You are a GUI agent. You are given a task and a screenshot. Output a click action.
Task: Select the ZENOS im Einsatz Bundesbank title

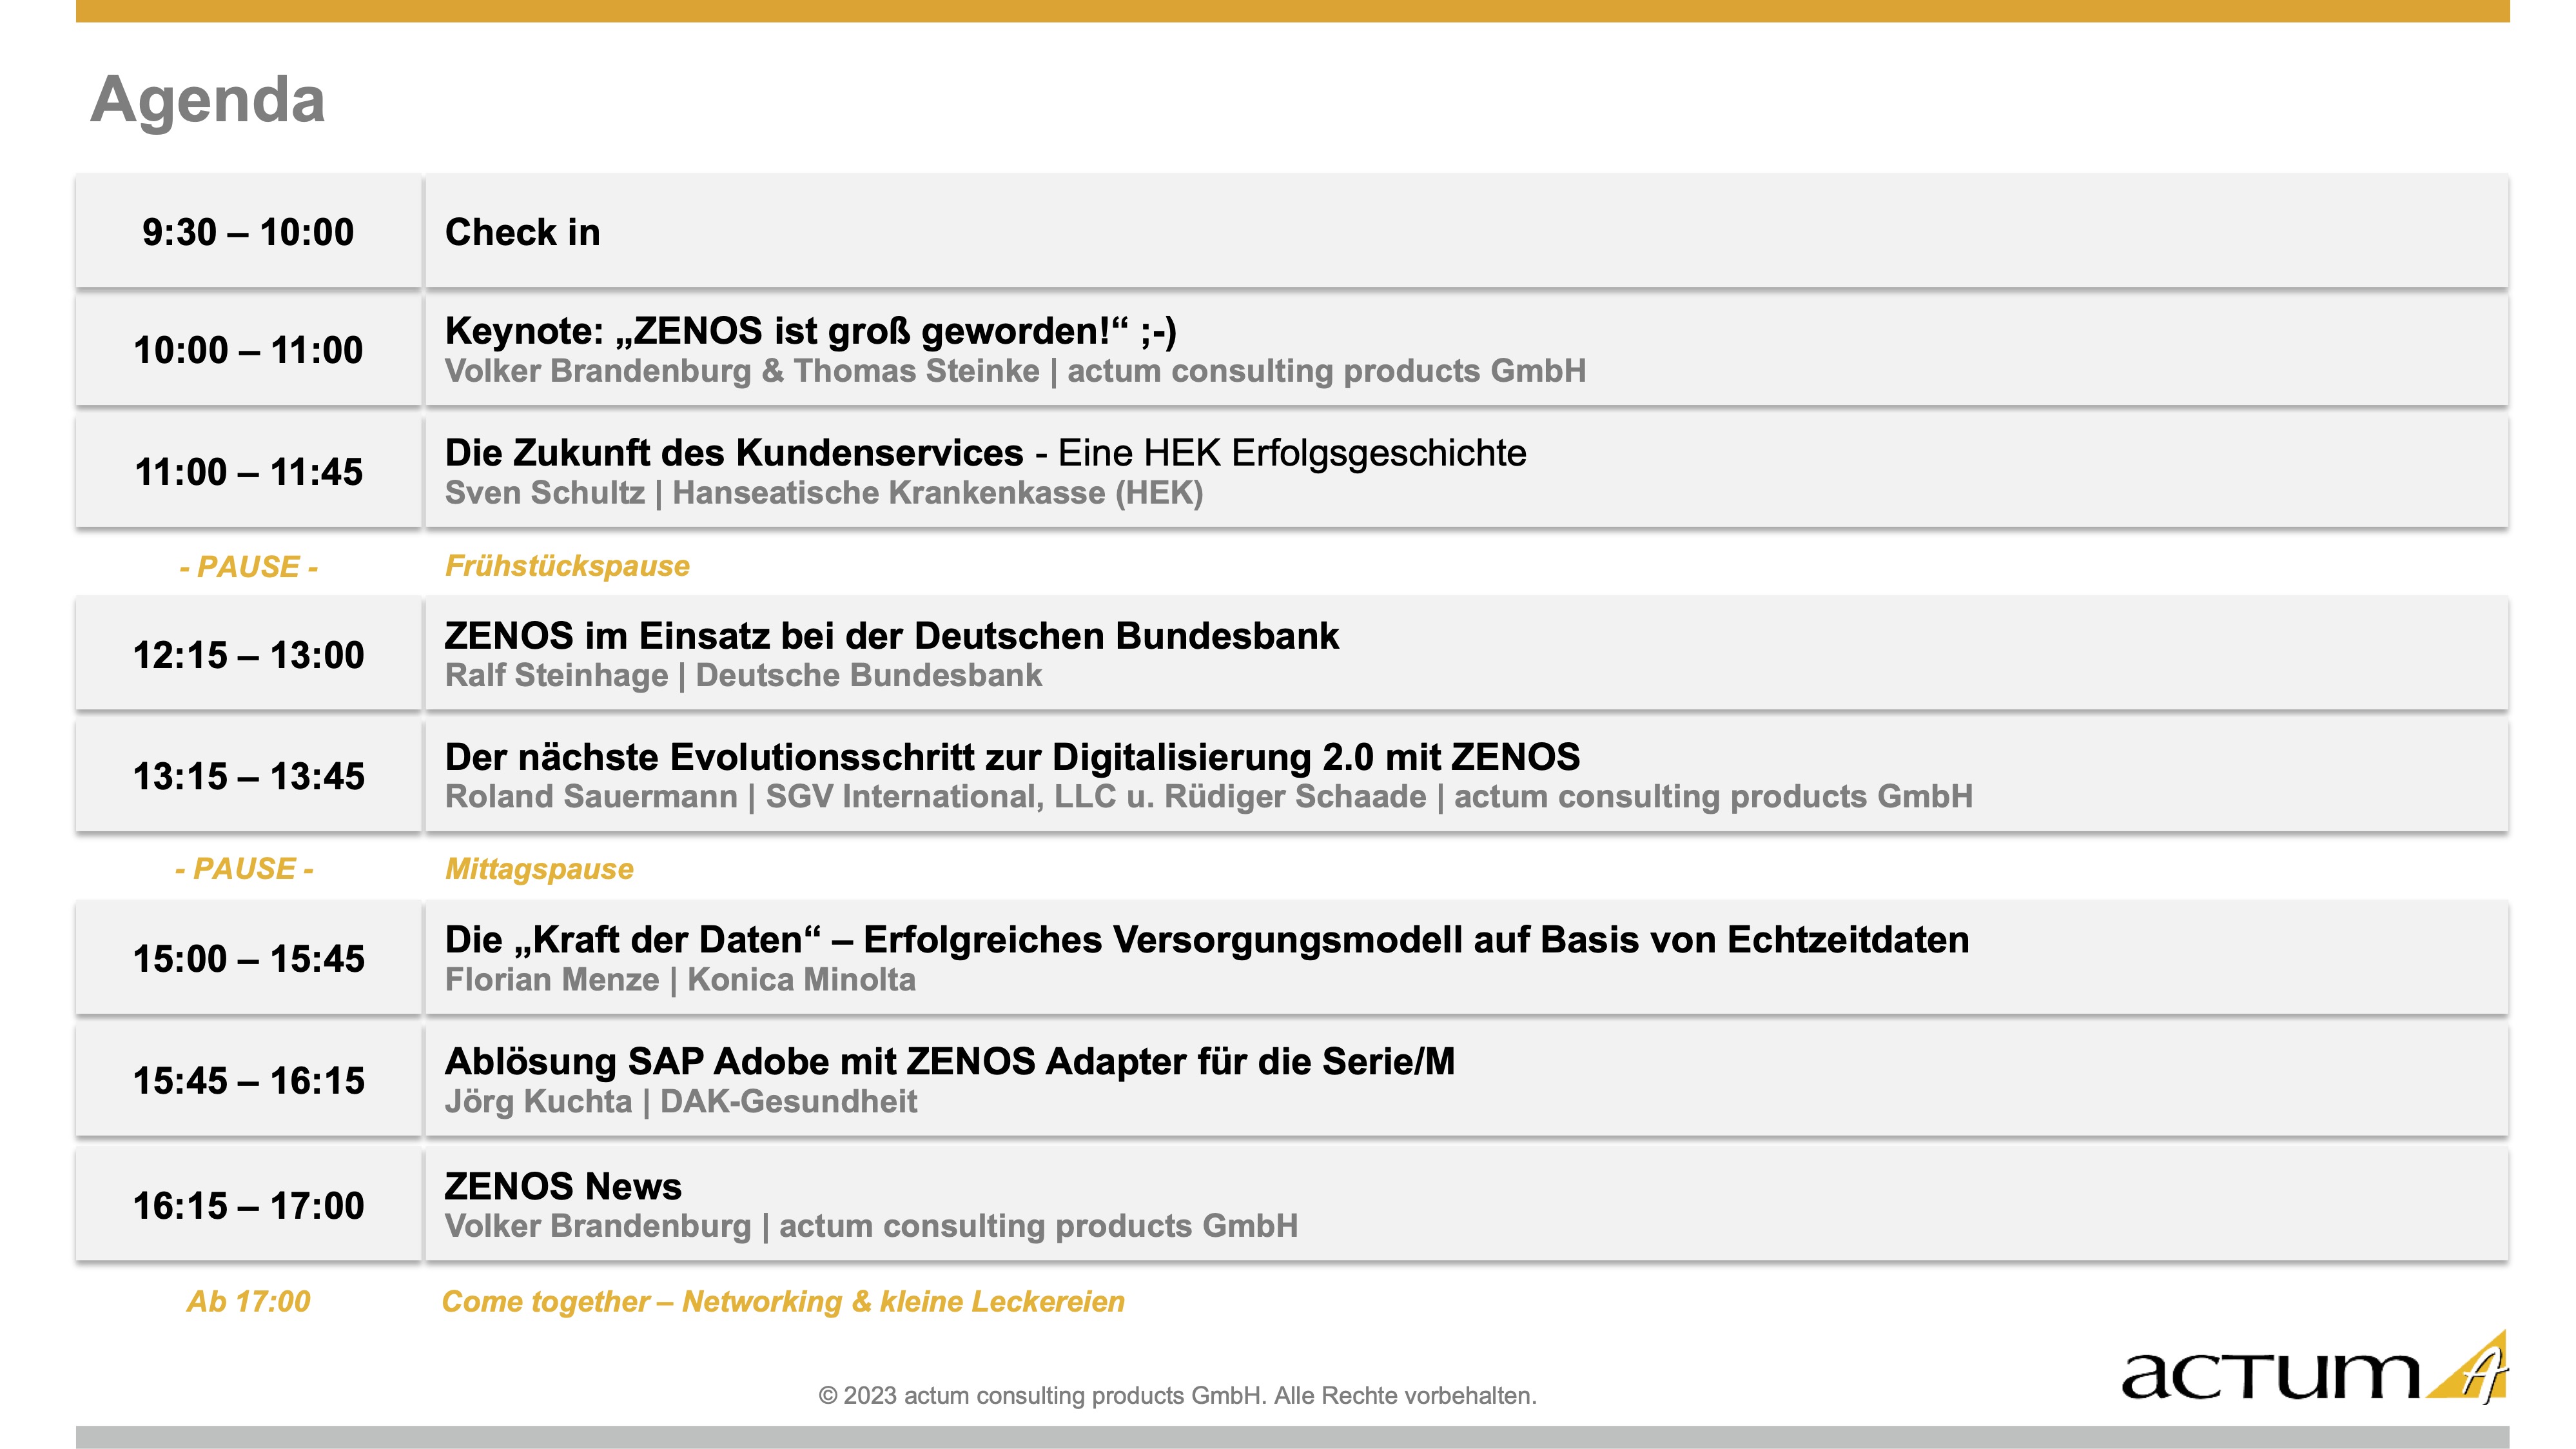(x=891, y=636)
